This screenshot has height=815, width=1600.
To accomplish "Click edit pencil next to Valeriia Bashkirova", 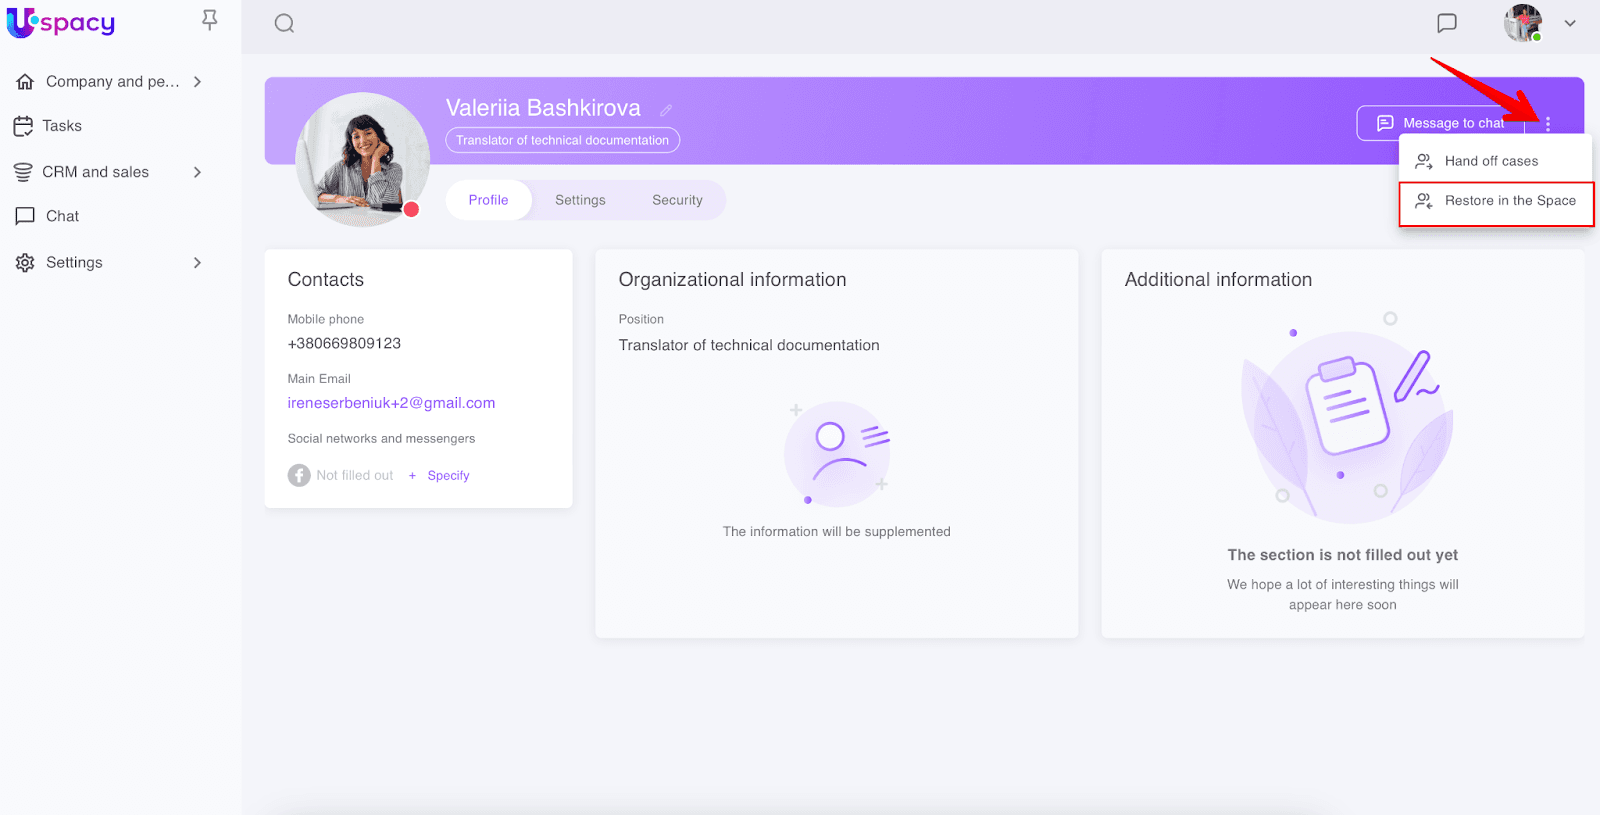I will pyautogui.click(x=666, y=110).
